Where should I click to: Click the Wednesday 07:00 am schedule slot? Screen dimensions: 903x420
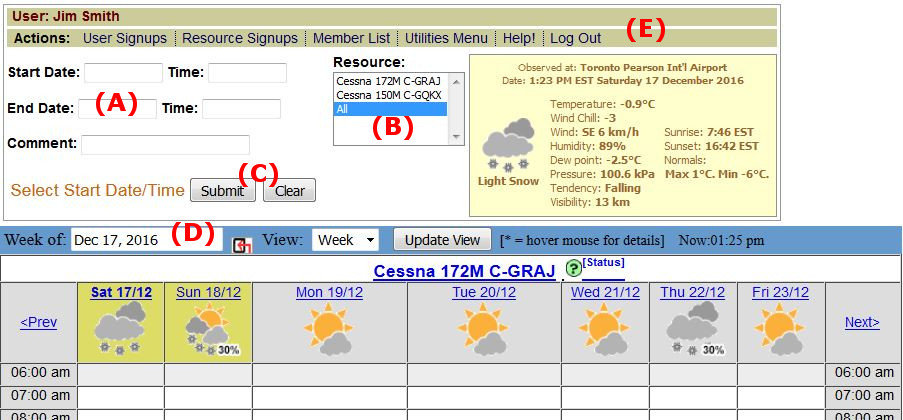point(605,398)
